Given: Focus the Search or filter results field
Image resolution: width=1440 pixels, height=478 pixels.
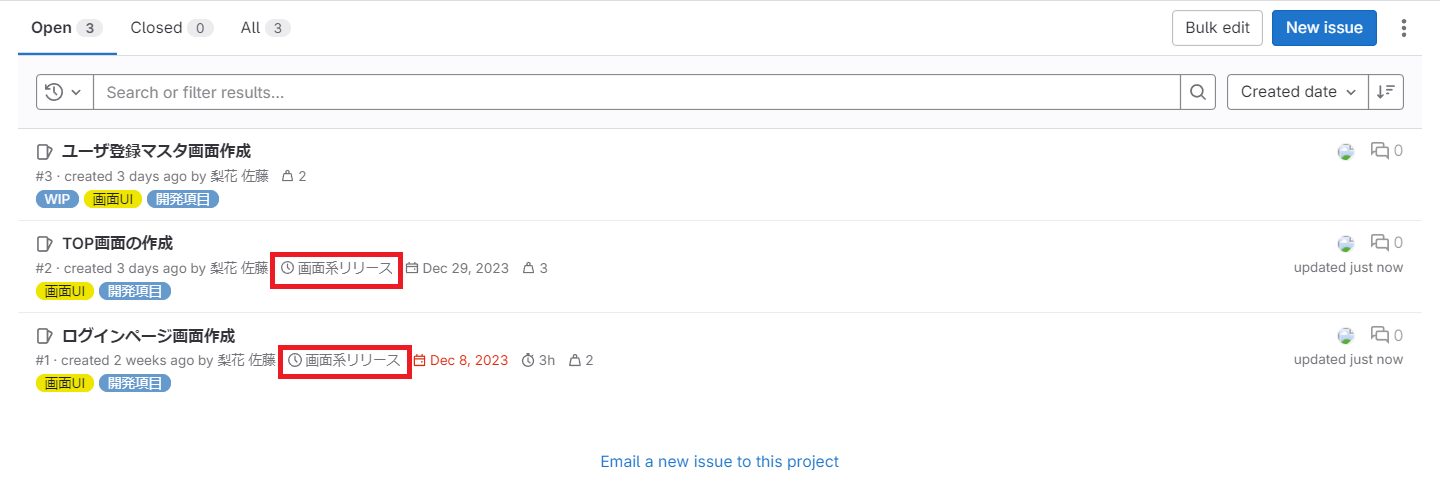Looking at the screenshot, I should [x=636, y=92].
